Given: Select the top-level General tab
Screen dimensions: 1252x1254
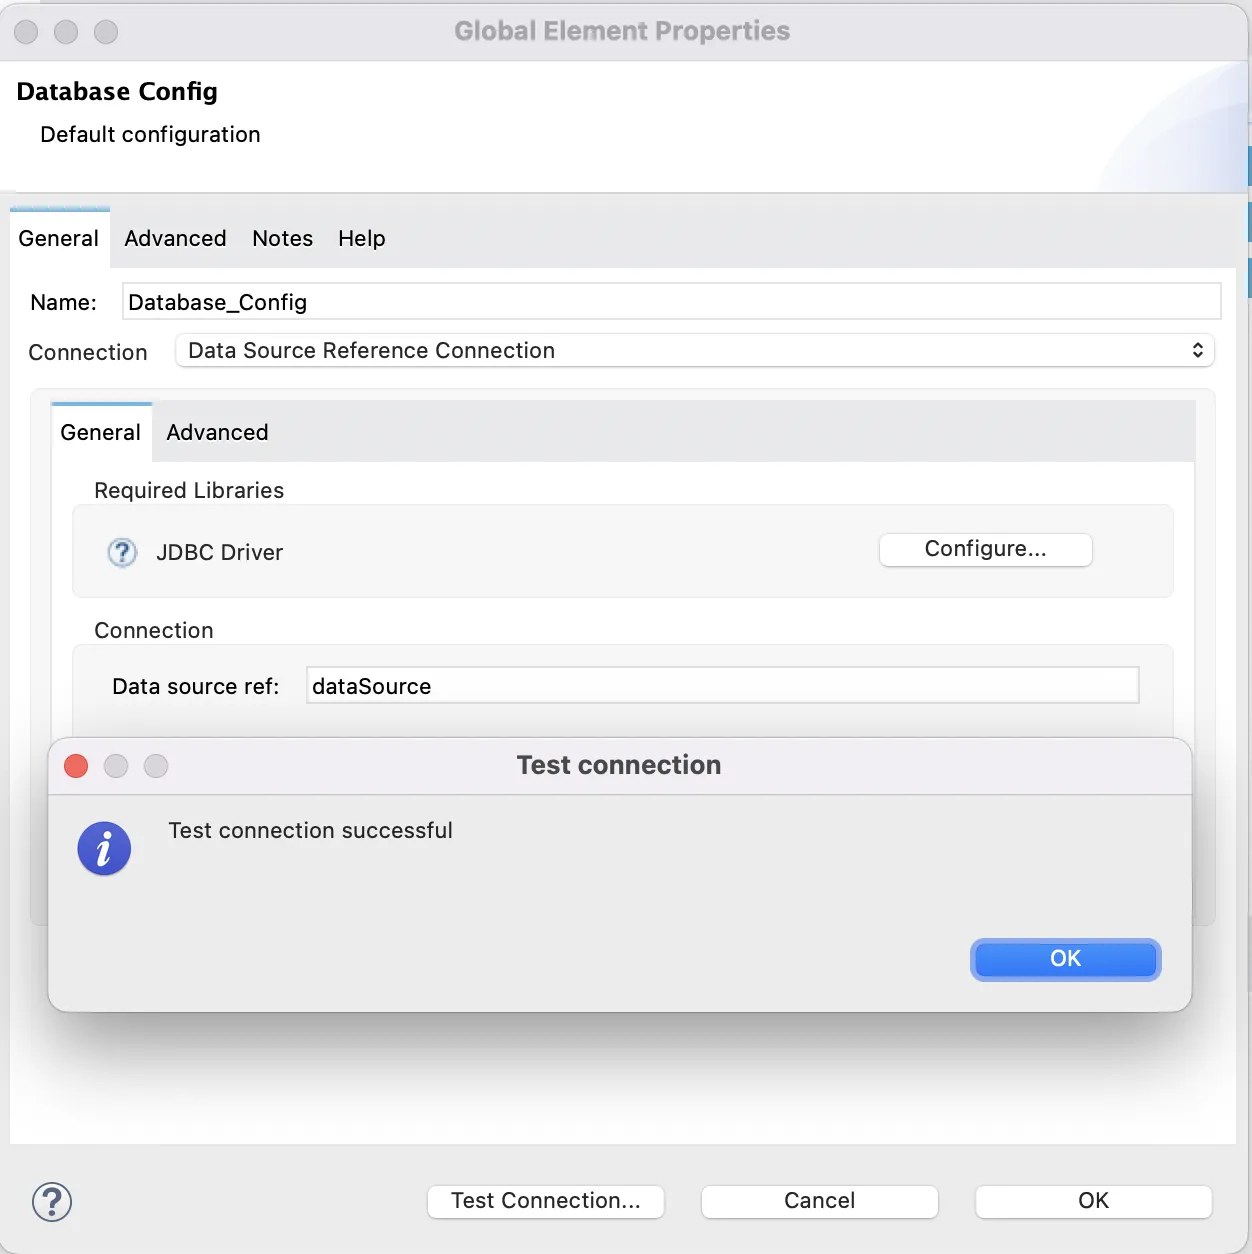Looking at the screenshot, I should 59,238.
